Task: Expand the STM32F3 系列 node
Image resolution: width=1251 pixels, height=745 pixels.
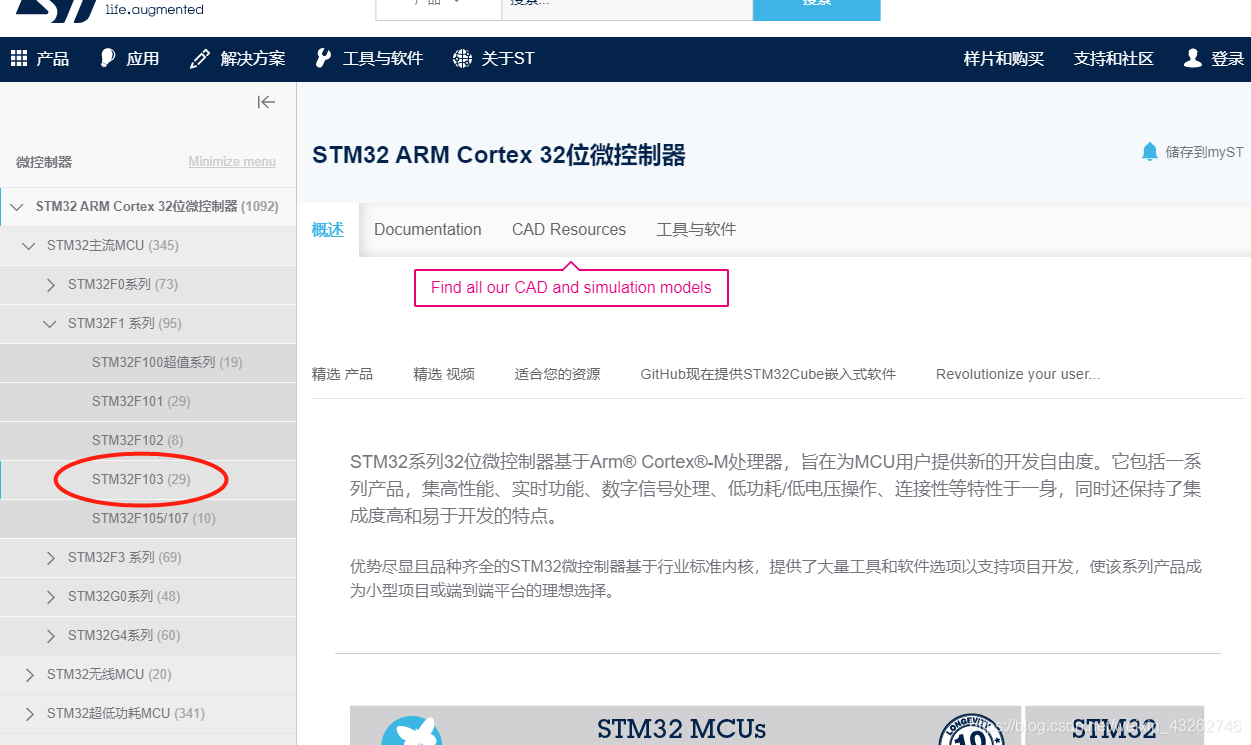Action: pyautogui.click(x=50, y=558)
